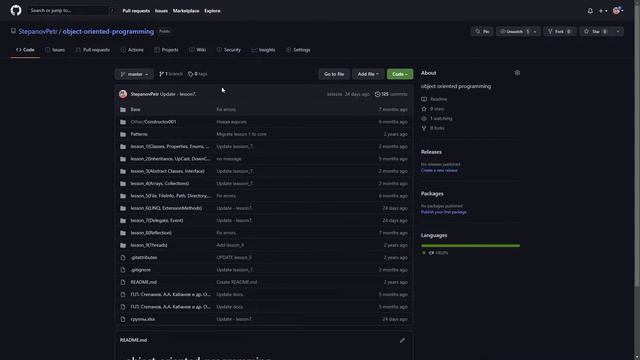
Task: Open the green Code dropdown
Action: pos(400,74)
